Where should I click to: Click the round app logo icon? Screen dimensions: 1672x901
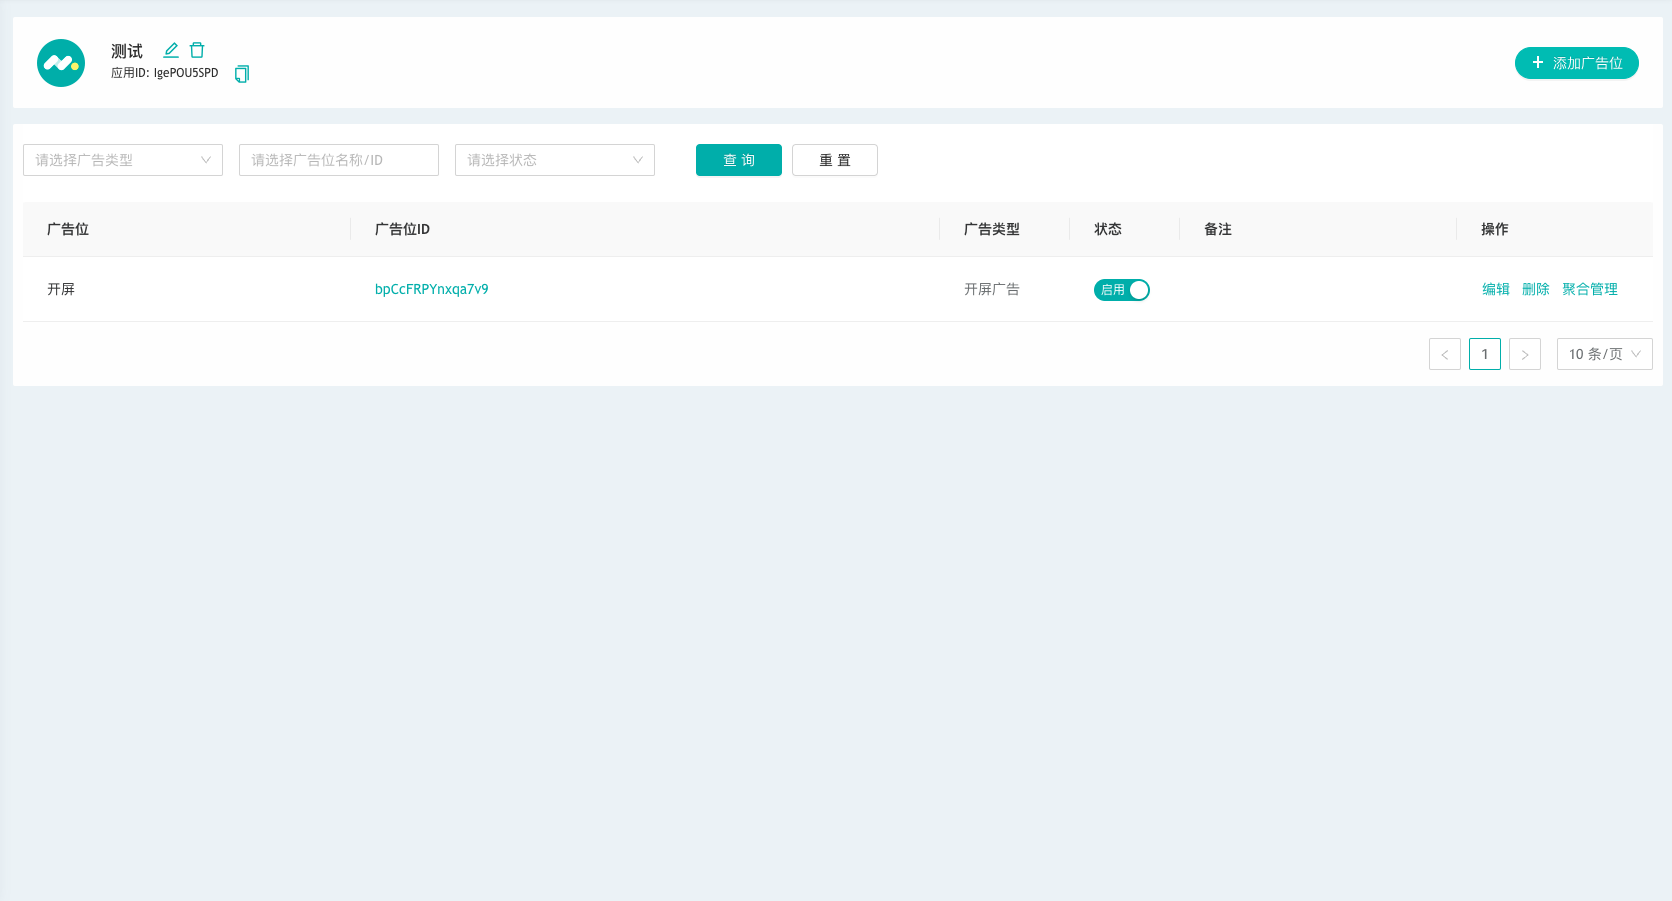tap(61, 63)
